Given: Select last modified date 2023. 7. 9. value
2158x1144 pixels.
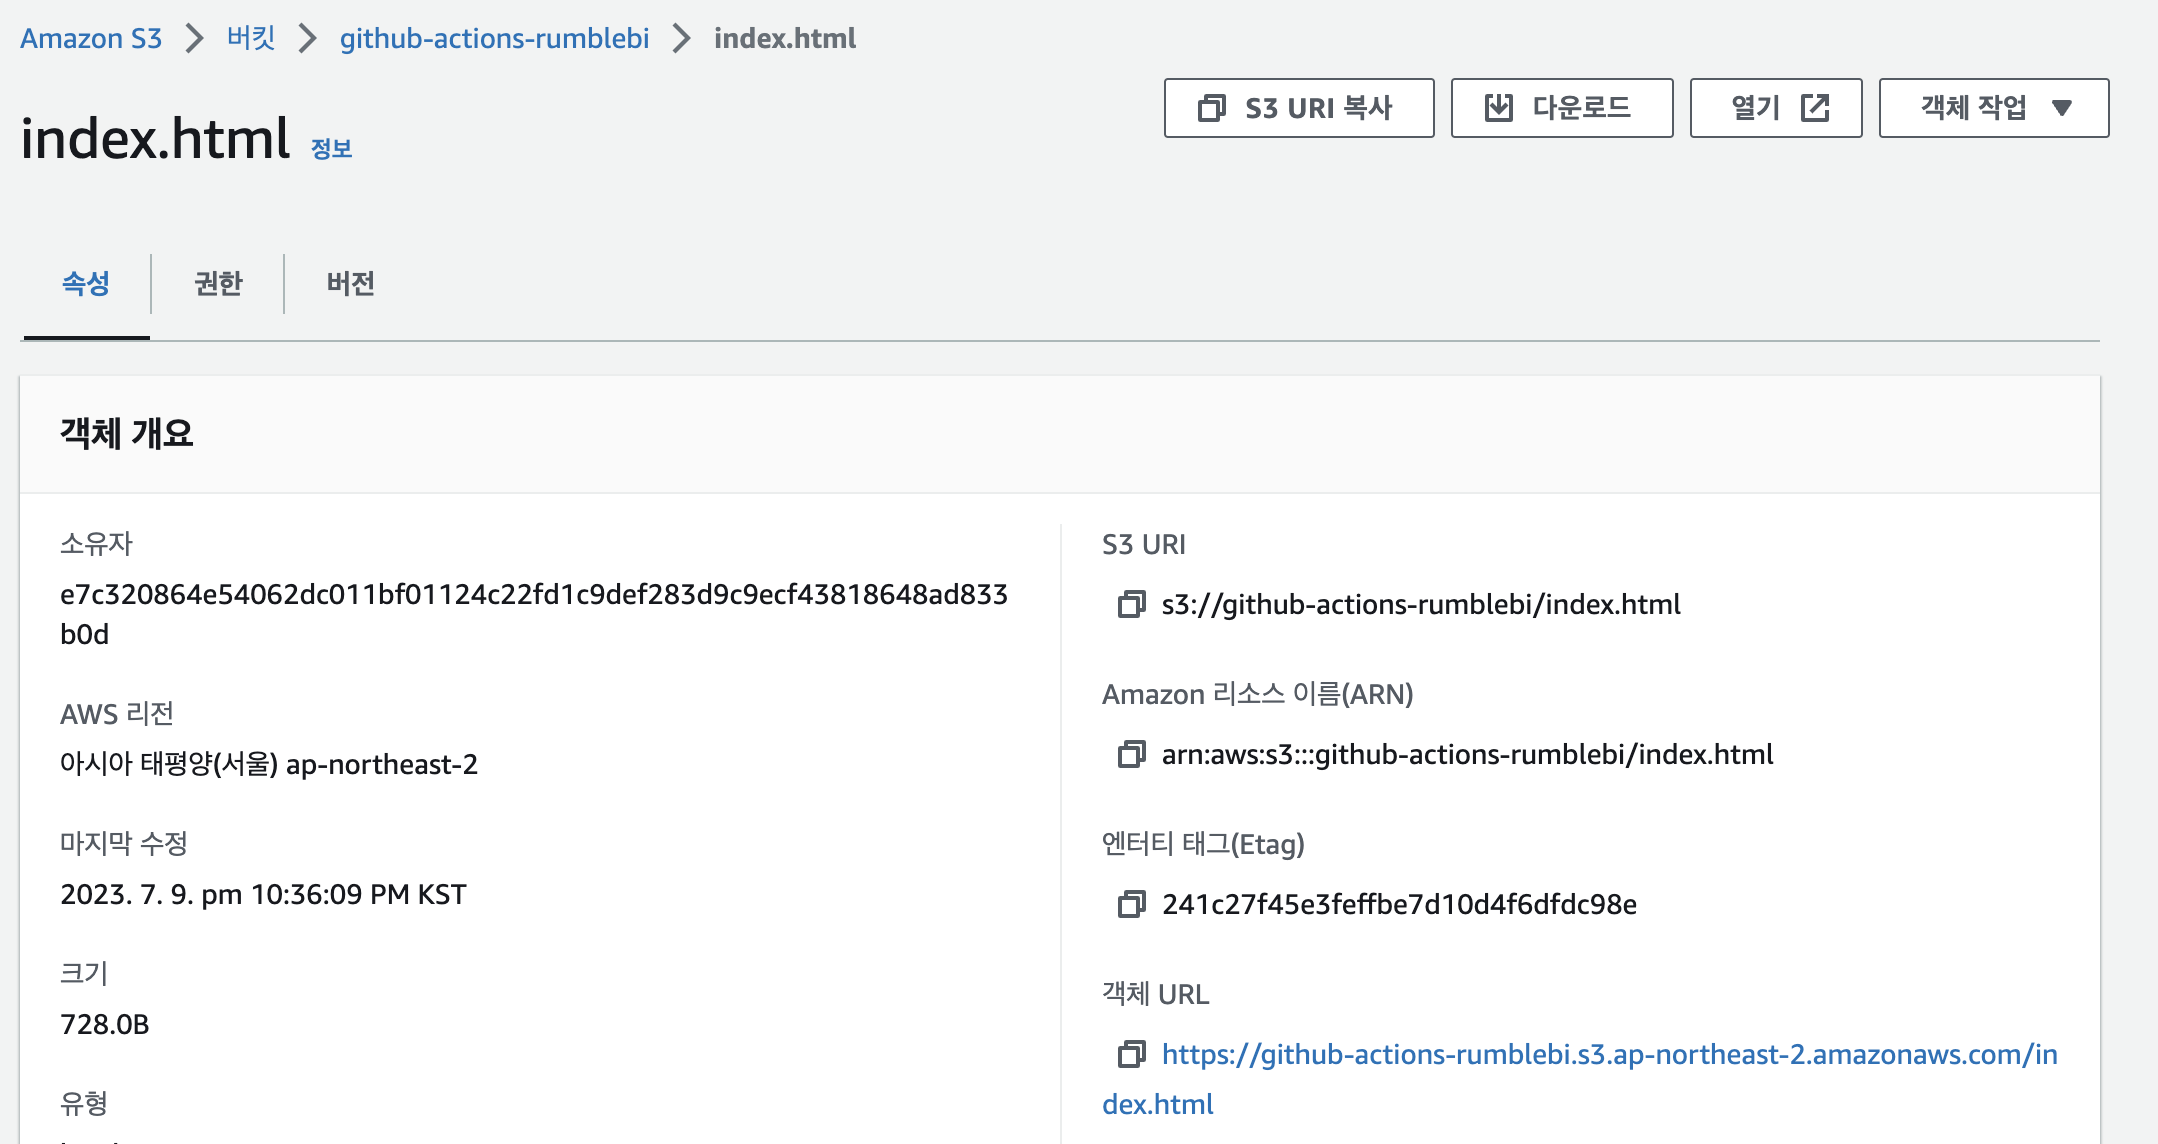Looking at the screenshot, I should coord(263,894).
